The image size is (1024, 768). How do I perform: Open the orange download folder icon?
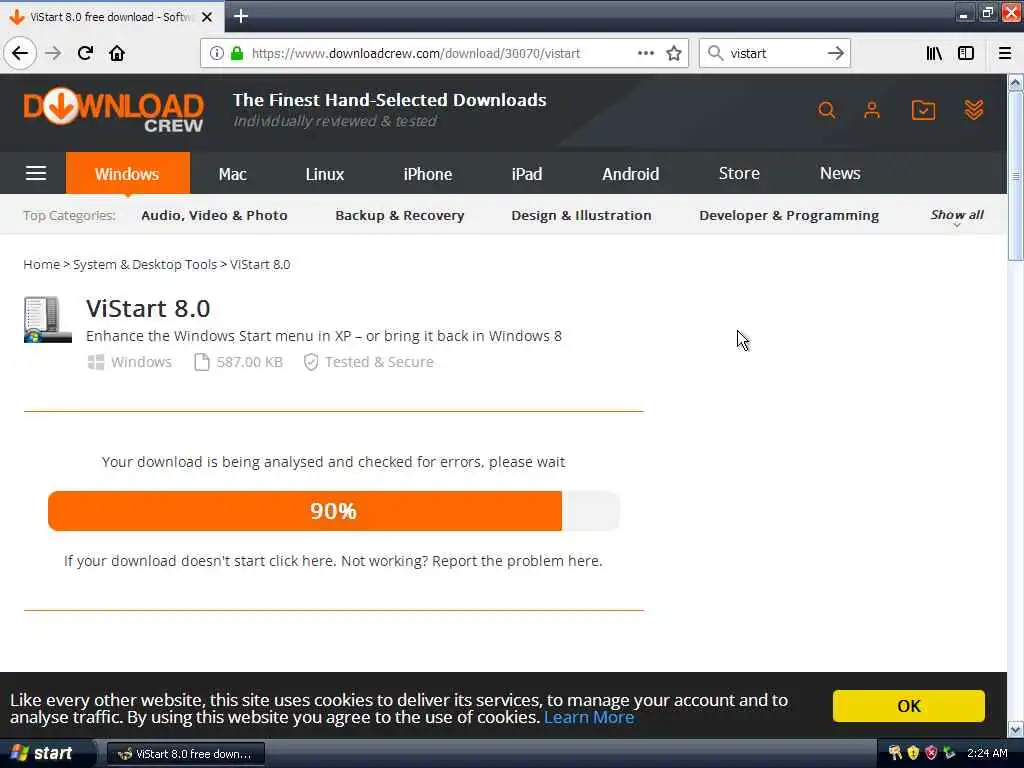923,110
